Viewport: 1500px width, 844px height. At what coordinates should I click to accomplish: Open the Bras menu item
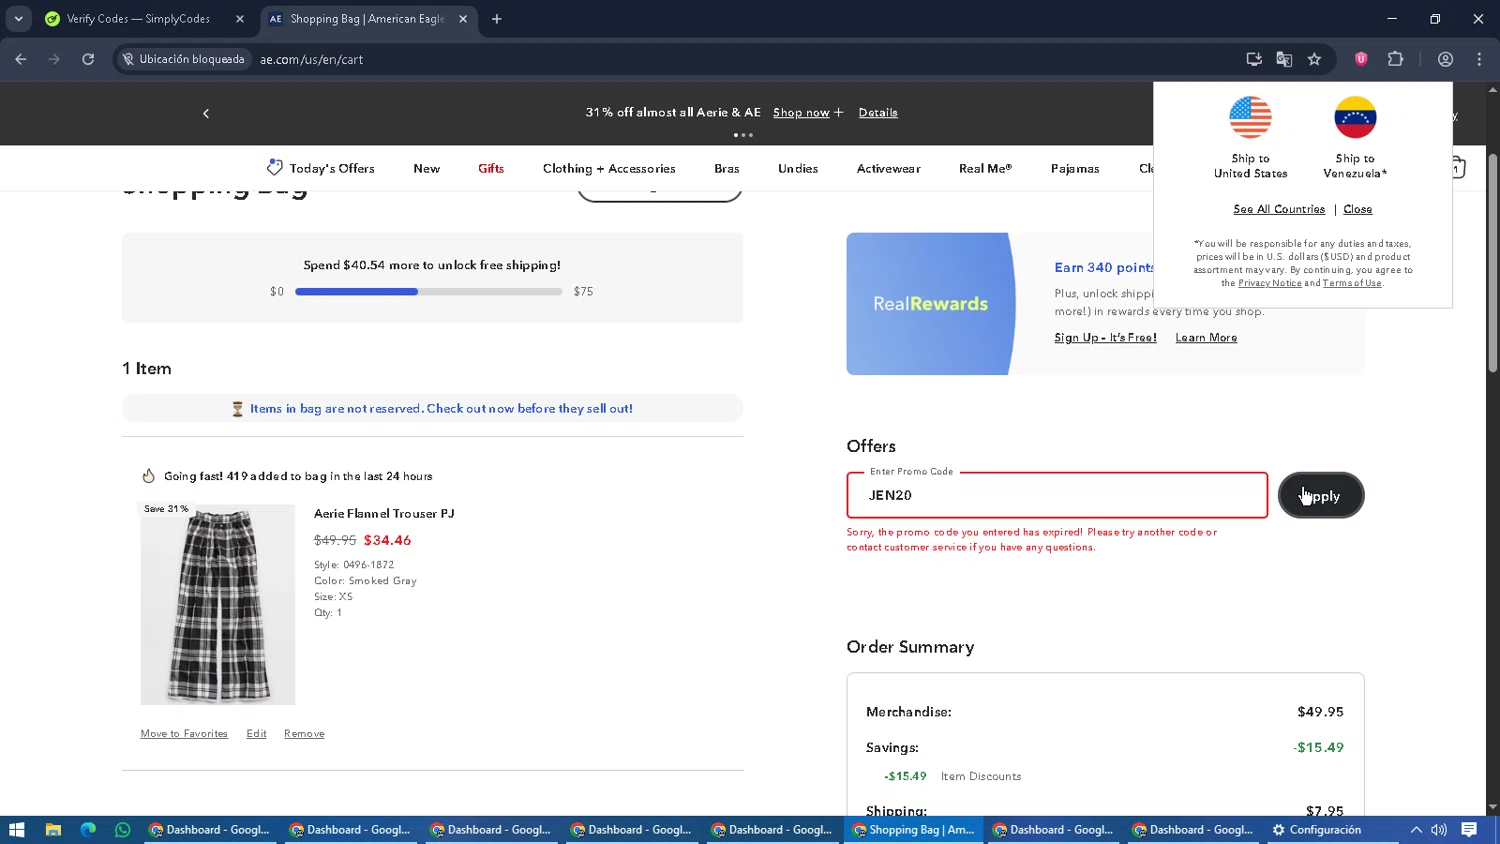click(727, 168)
